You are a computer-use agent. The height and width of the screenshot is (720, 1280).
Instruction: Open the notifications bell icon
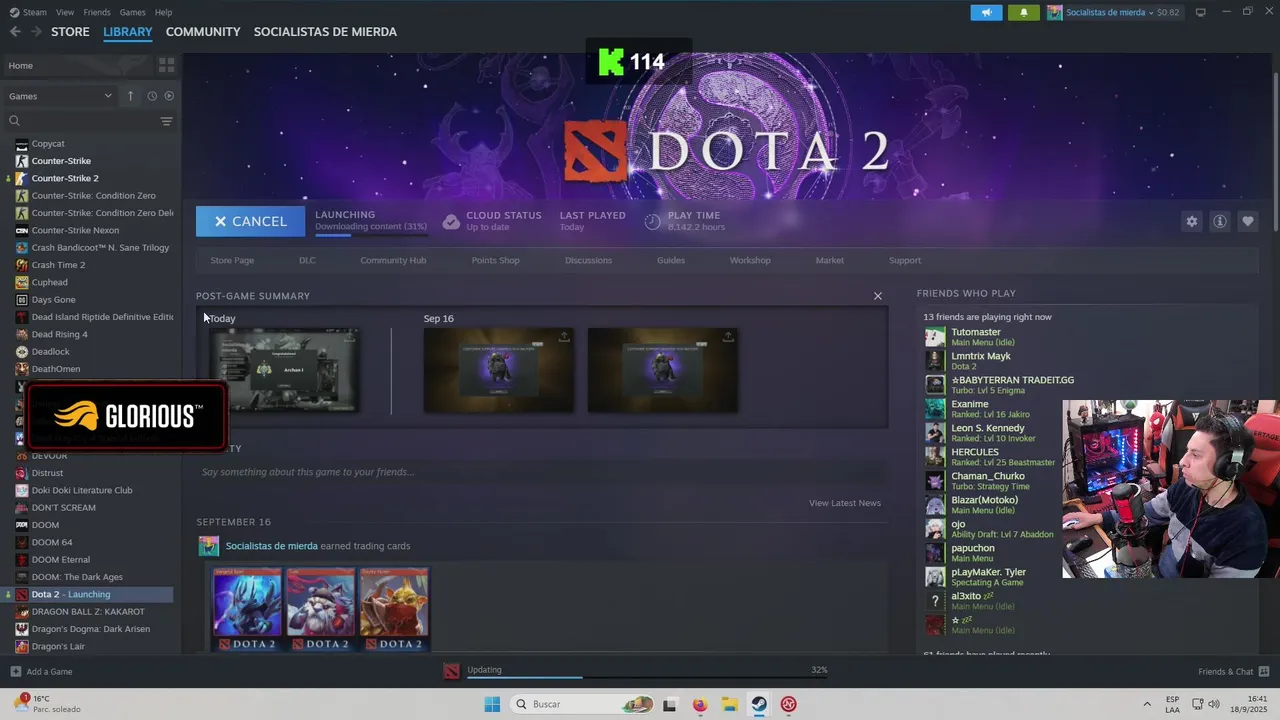tap(1023, 12)
